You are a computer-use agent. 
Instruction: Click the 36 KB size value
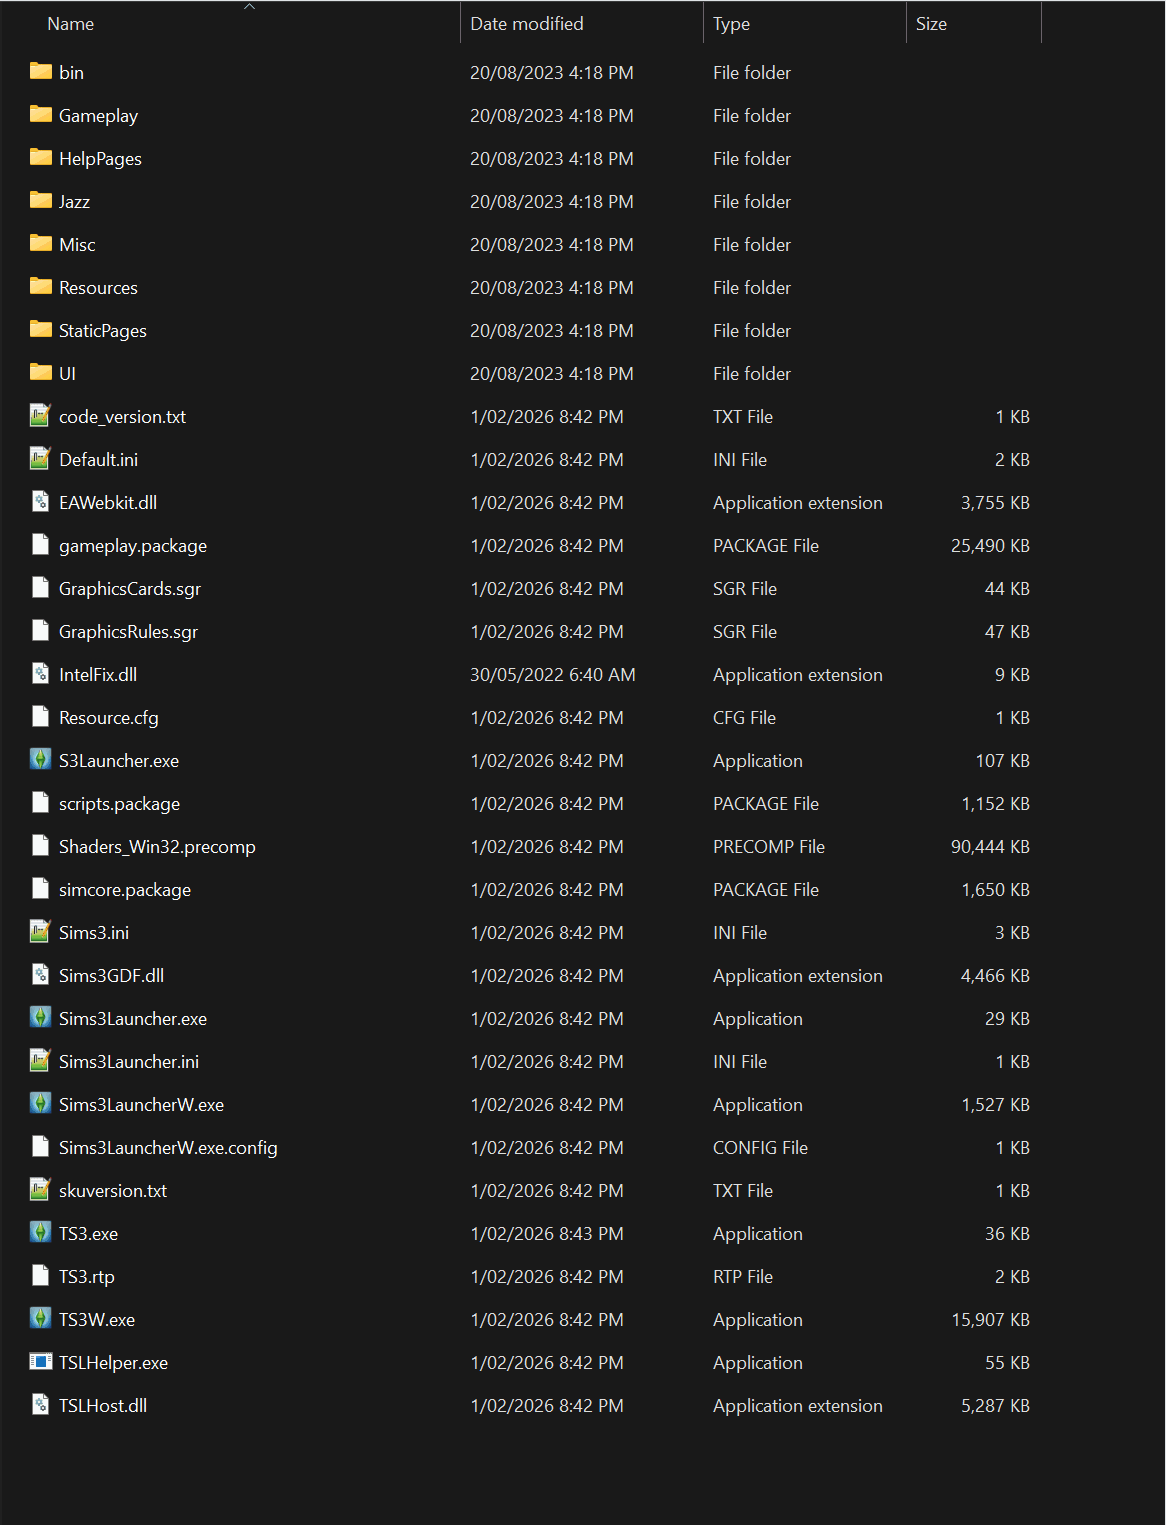coord(1007,1233)
